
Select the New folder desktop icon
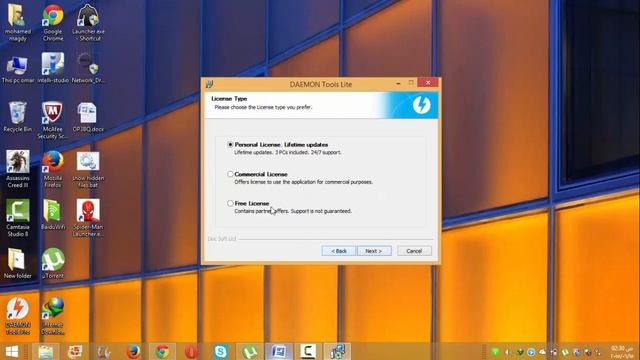(18, 264)
